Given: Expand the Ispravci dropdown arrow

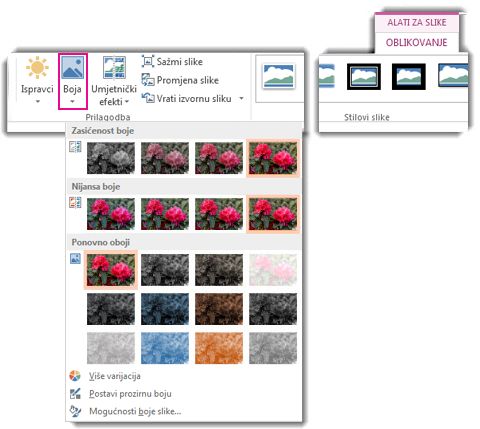Looking at the screenshot, I should pyautogui.click(x=38, y=101).
